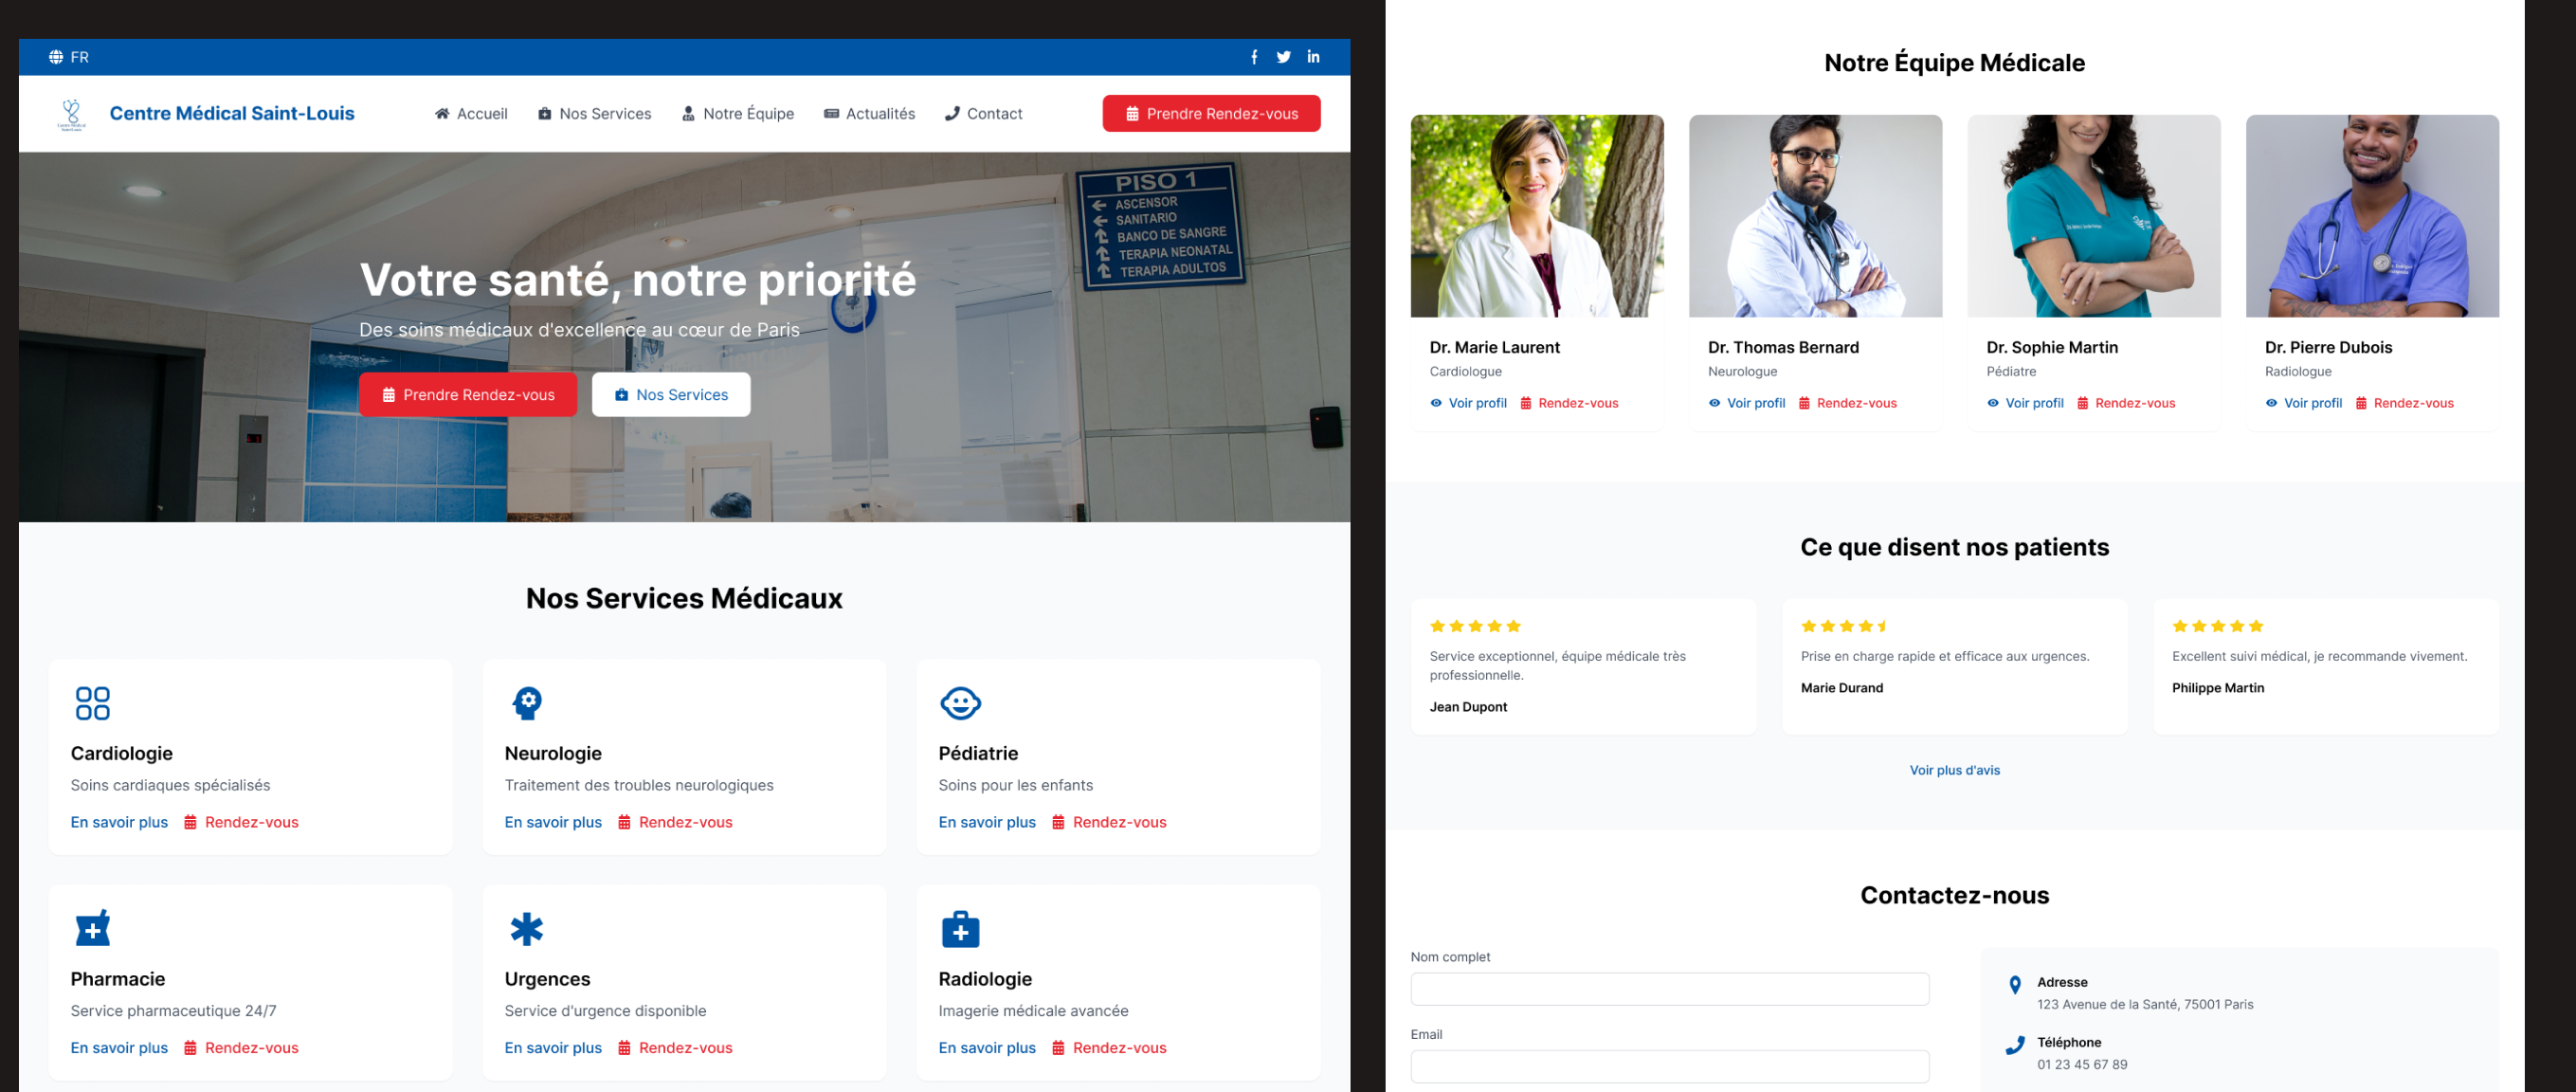Go to Accueil in navigation
The width and height of the screenshot is (2576, 1092).
(471, 114)
